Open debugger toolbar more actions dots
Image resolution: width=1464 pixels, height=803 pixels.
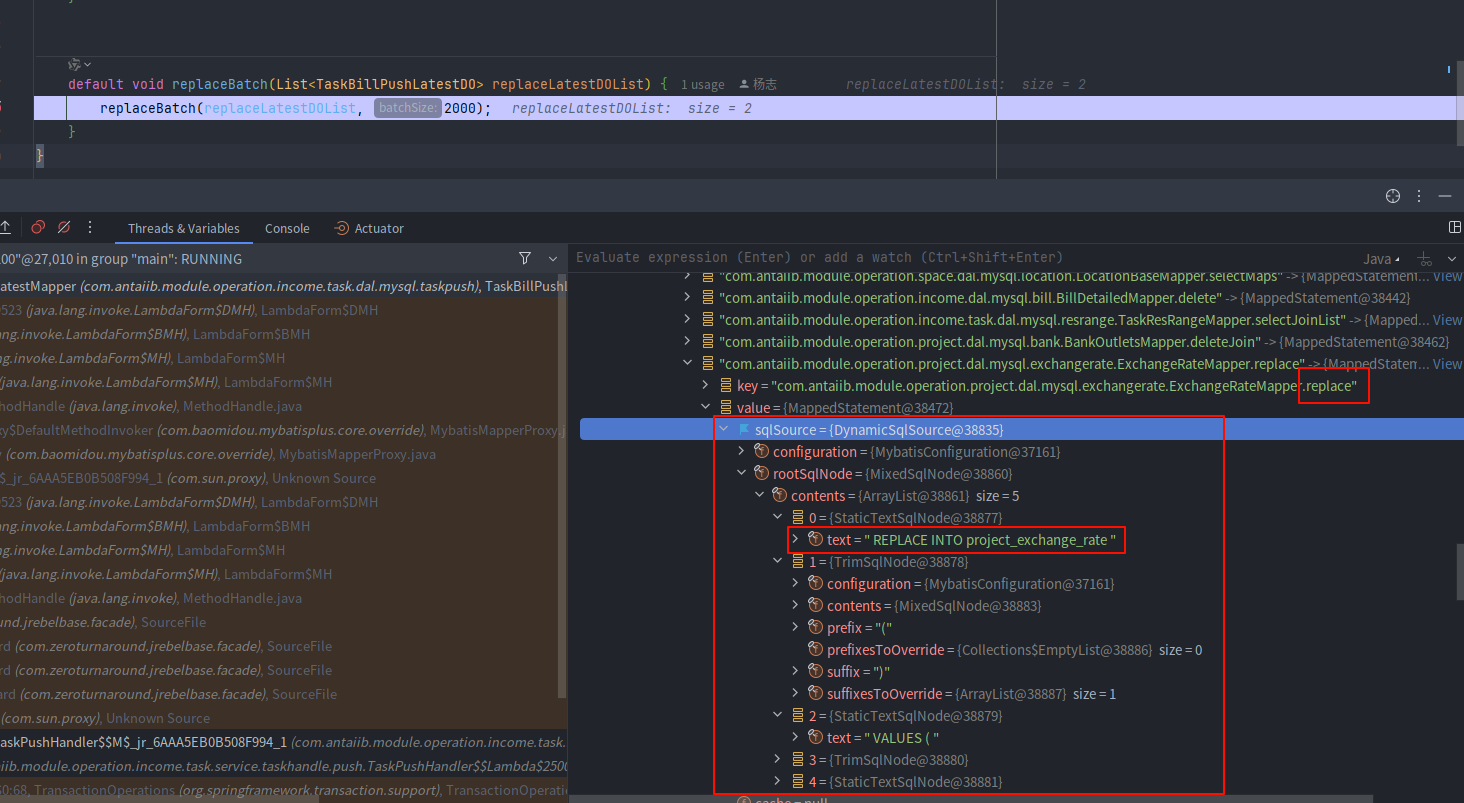(x=91, y=228)
